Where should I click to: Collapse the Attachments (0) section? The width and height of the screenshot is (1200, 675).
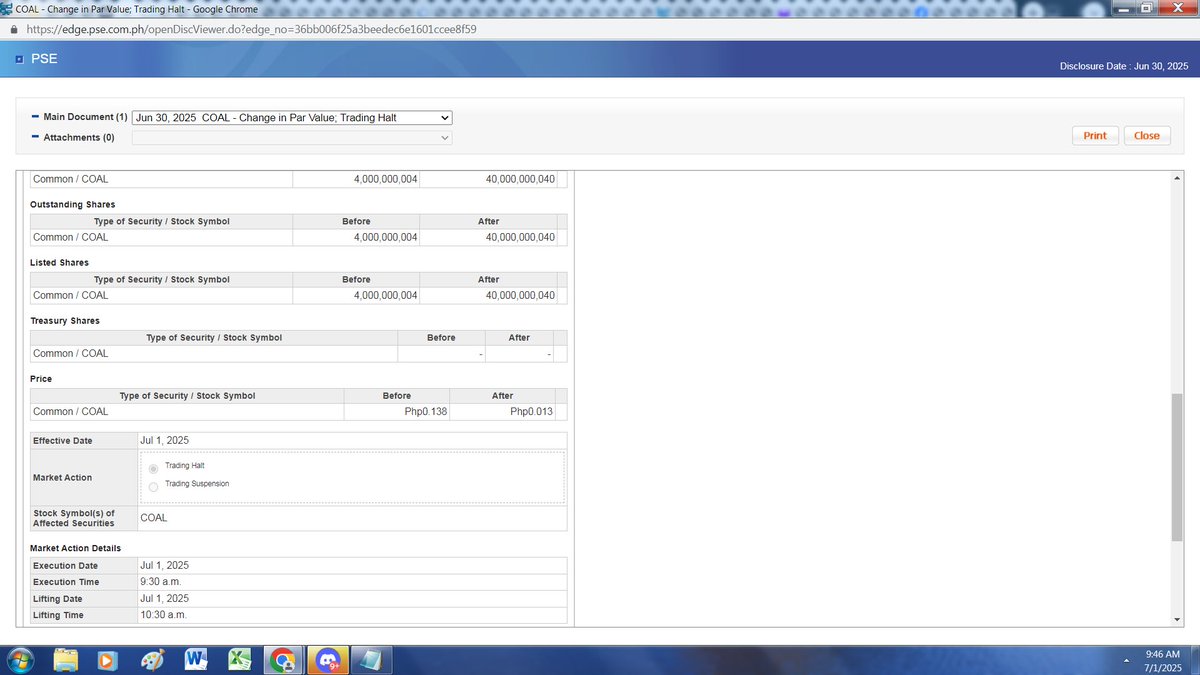[35, 137]
